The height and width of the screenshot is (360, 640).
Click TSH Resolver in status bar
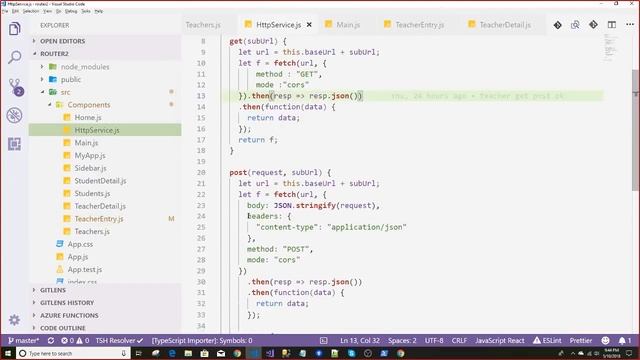(119, 340)
